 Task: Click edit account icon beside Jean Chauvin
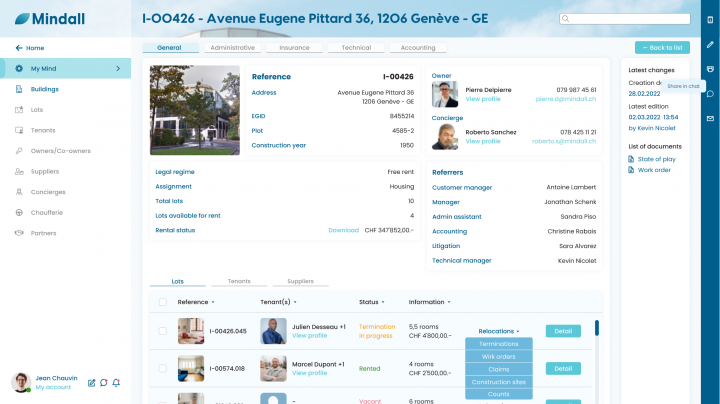tap(91, 382)
